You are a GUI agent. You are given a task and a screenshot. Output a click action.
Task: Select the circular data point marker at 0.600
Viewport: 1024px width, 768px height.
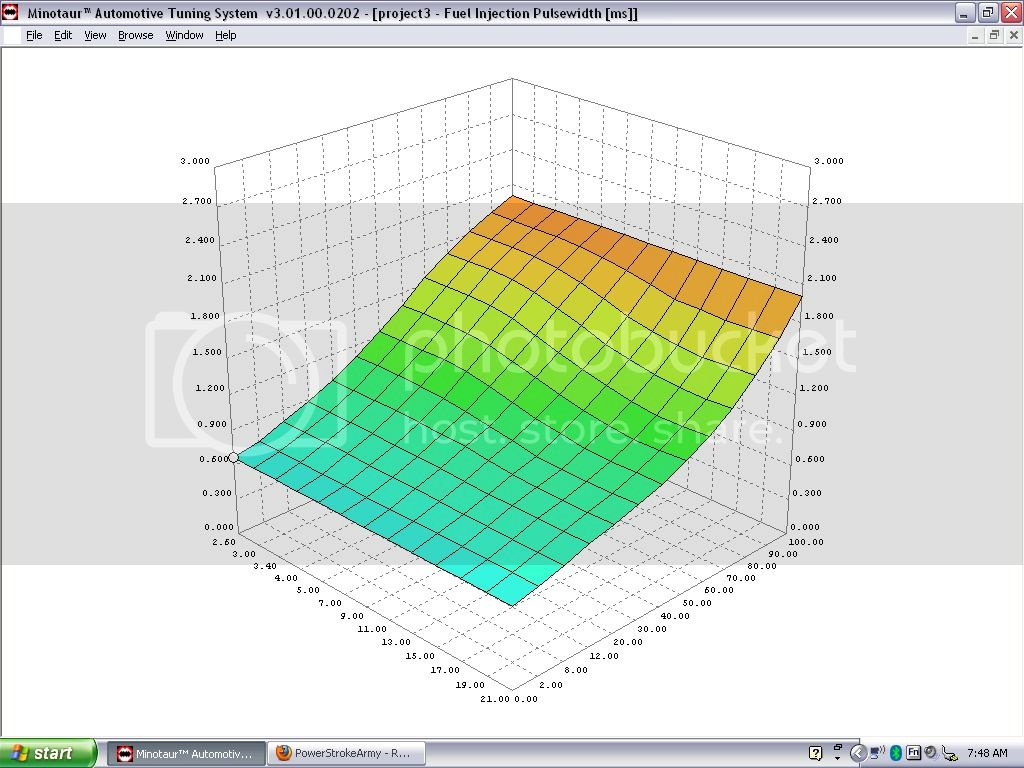(x=233, y=458)
